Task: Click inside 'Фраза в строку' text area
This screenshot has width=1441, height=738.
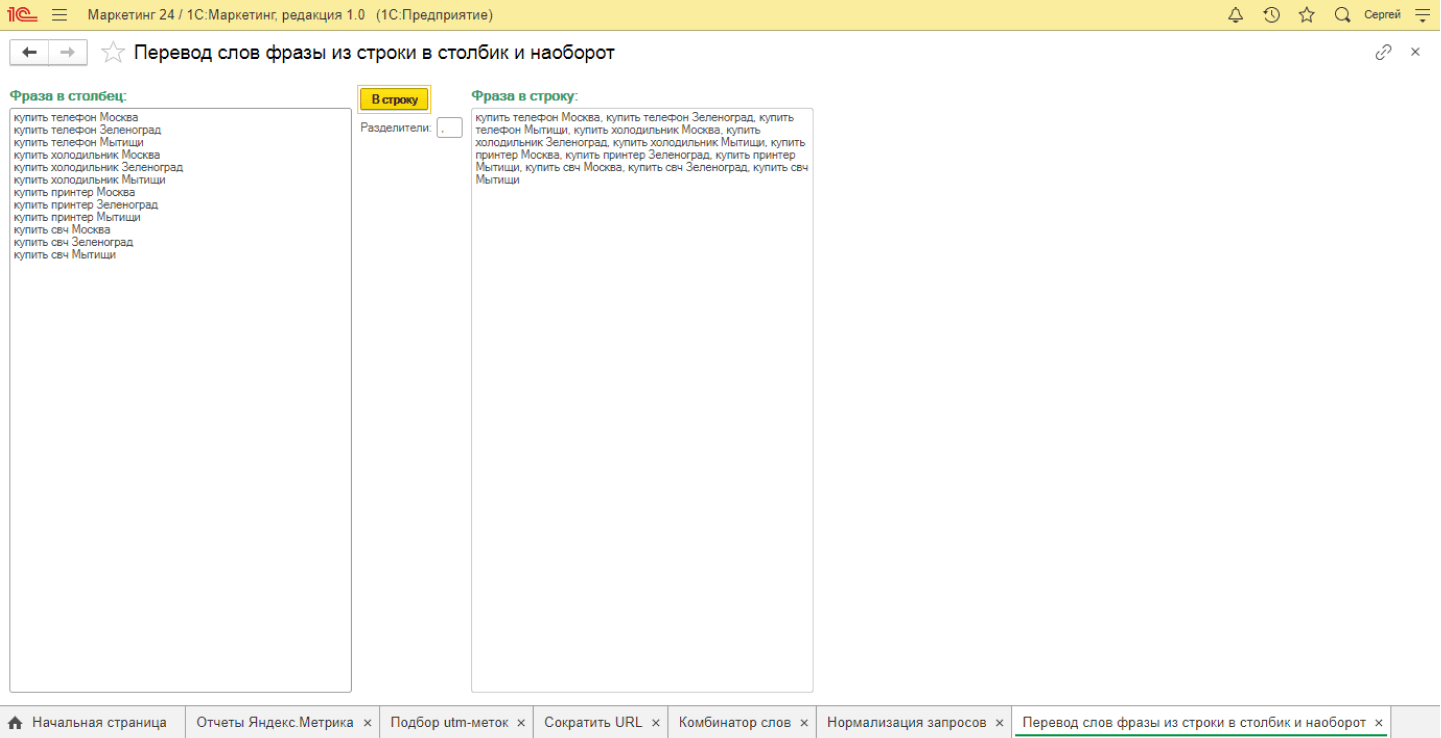Action: [x=641, y=450]
